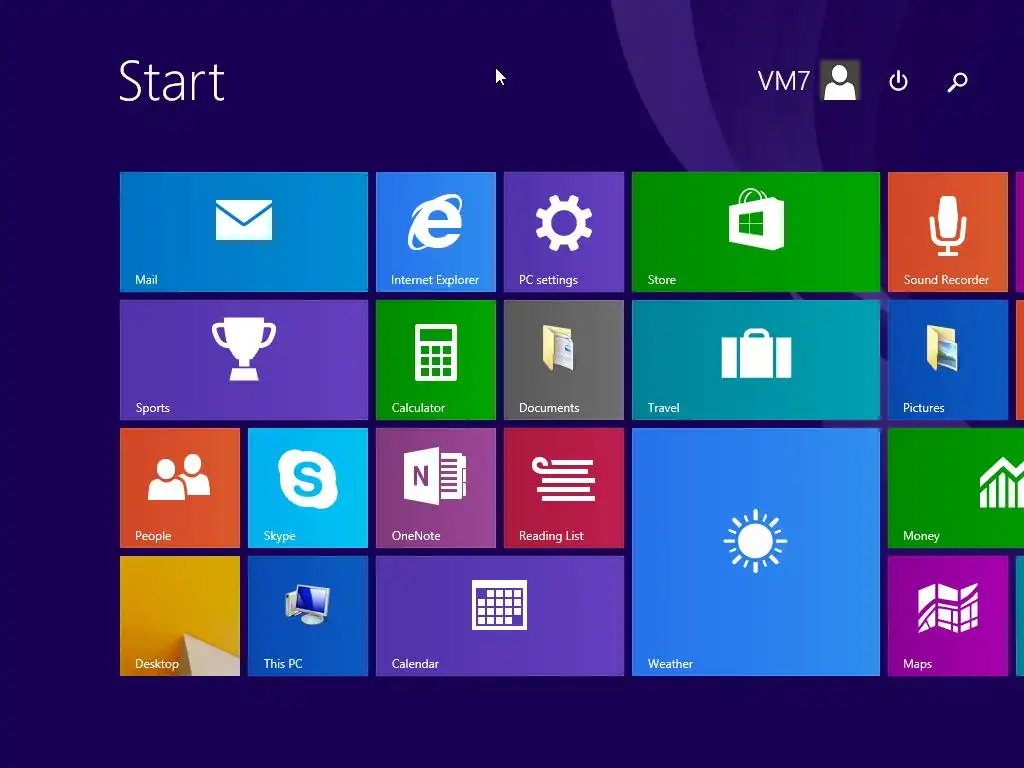This screenshot has width=1024, height=768.
Task: Open the Maps tile
Action: pos(948,616)
